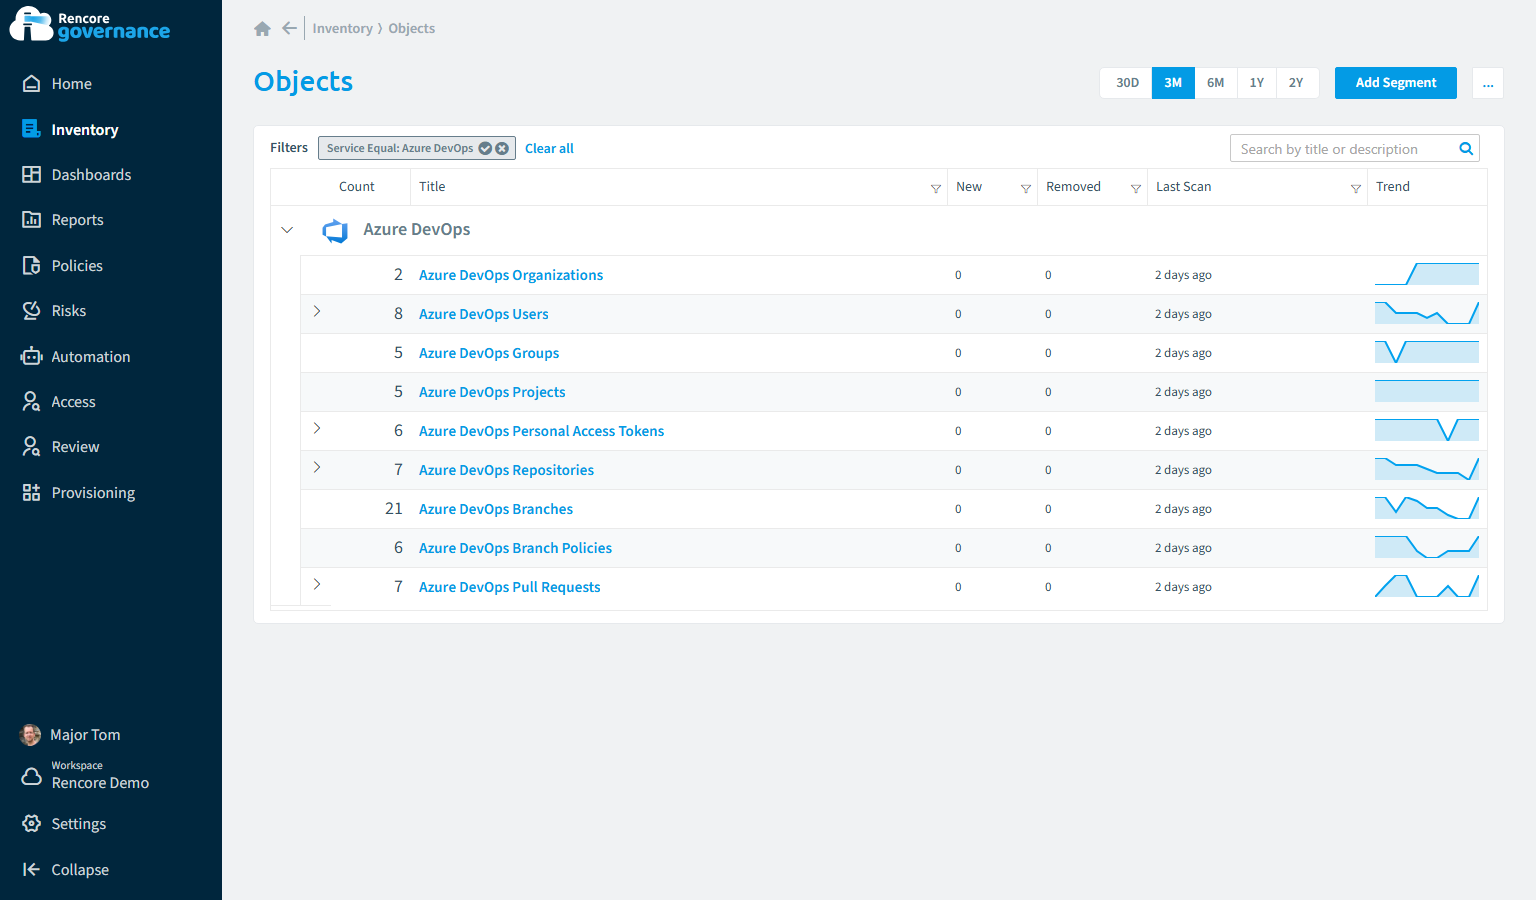Click the Clear all filters link
Screen dimensions: 1536x900
[x=549, y=149]
